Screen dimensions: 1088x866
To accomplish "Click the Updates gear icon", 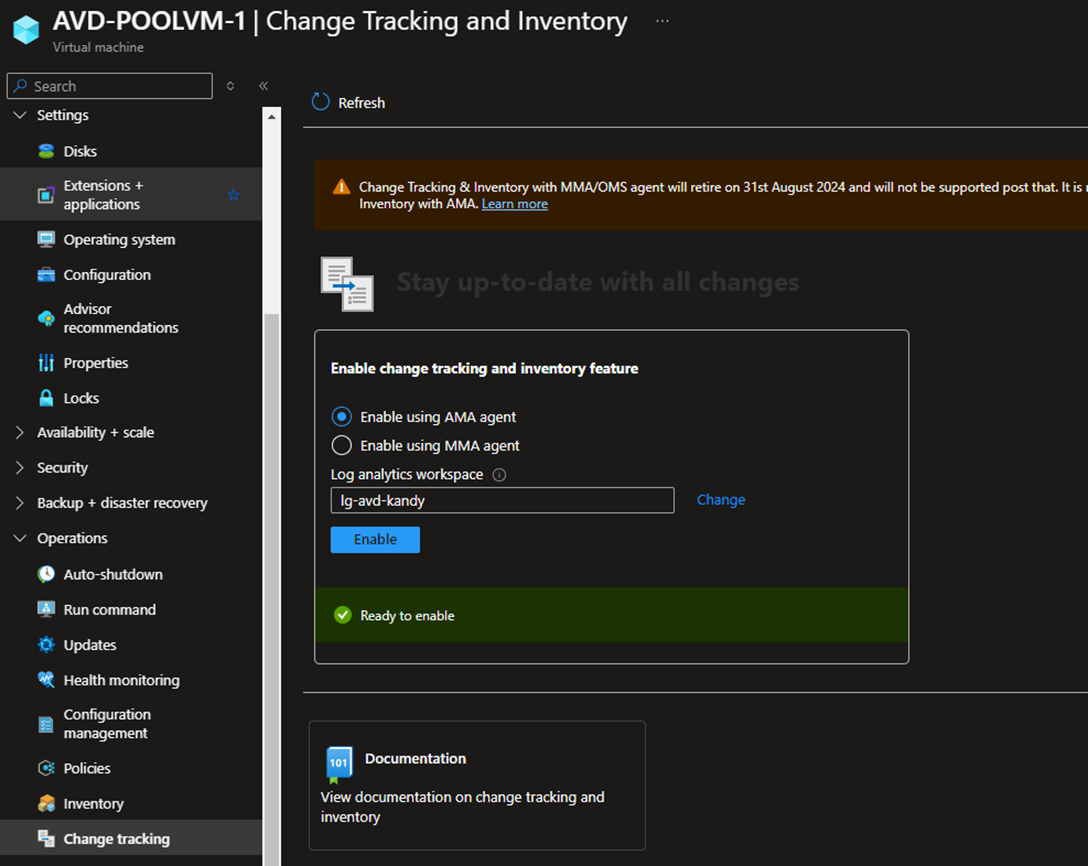I will (46, 645).
